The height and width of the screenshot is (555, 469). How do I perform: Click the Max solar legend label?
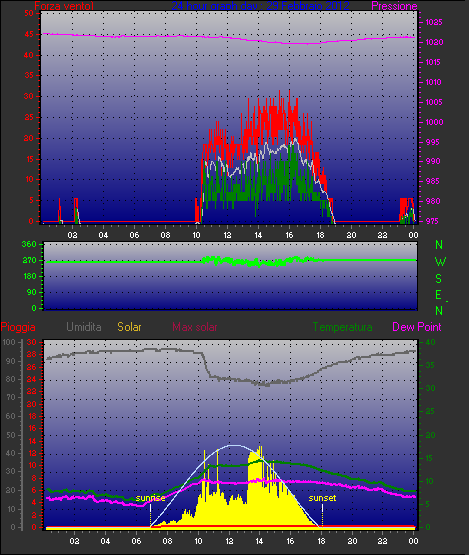[x=195, y=327]
